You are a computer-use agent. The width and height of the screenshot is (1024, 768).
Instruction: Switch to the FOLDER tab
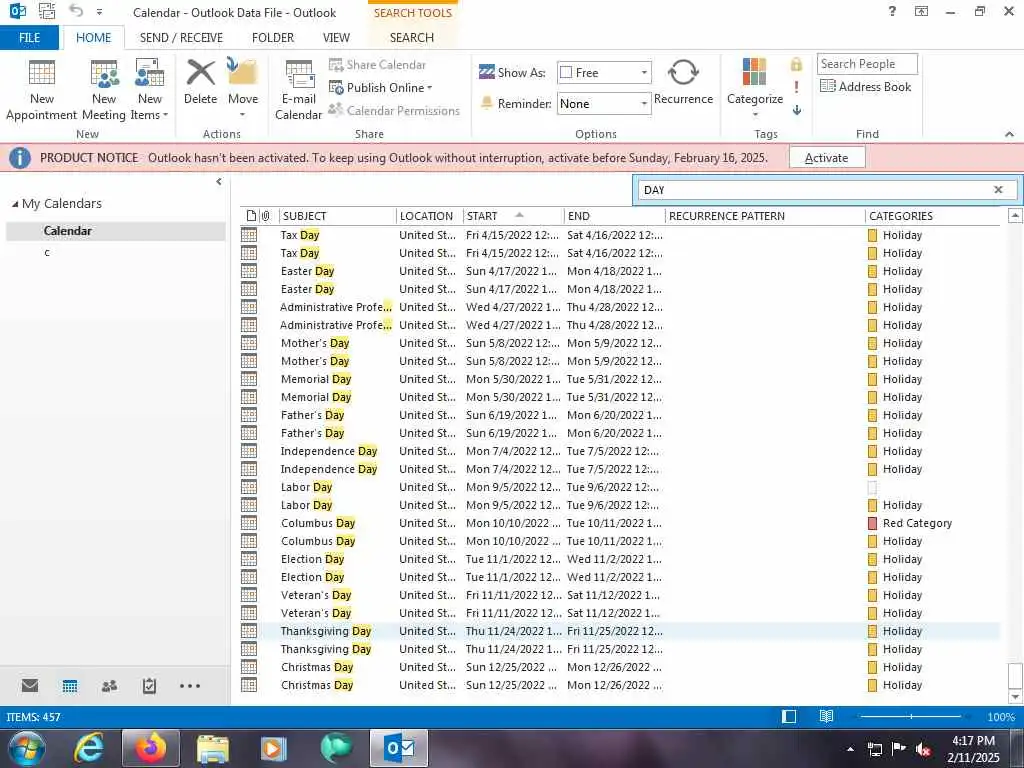tap(273, 37)
